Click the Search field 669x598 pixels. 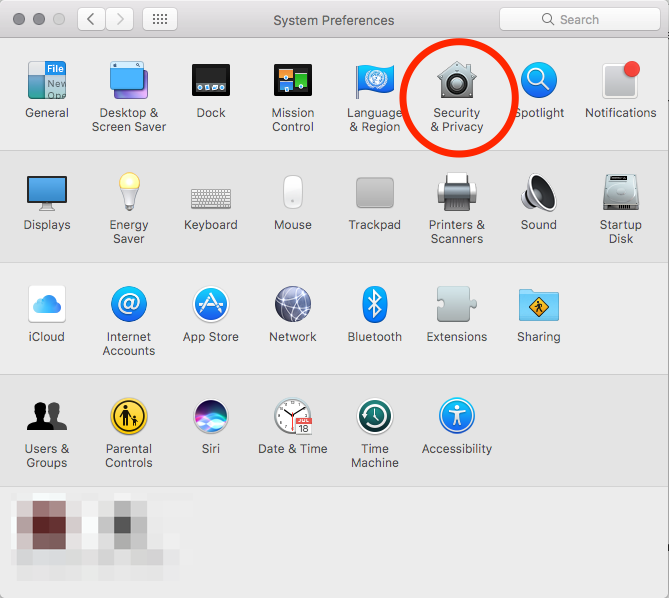pos(580,19)
